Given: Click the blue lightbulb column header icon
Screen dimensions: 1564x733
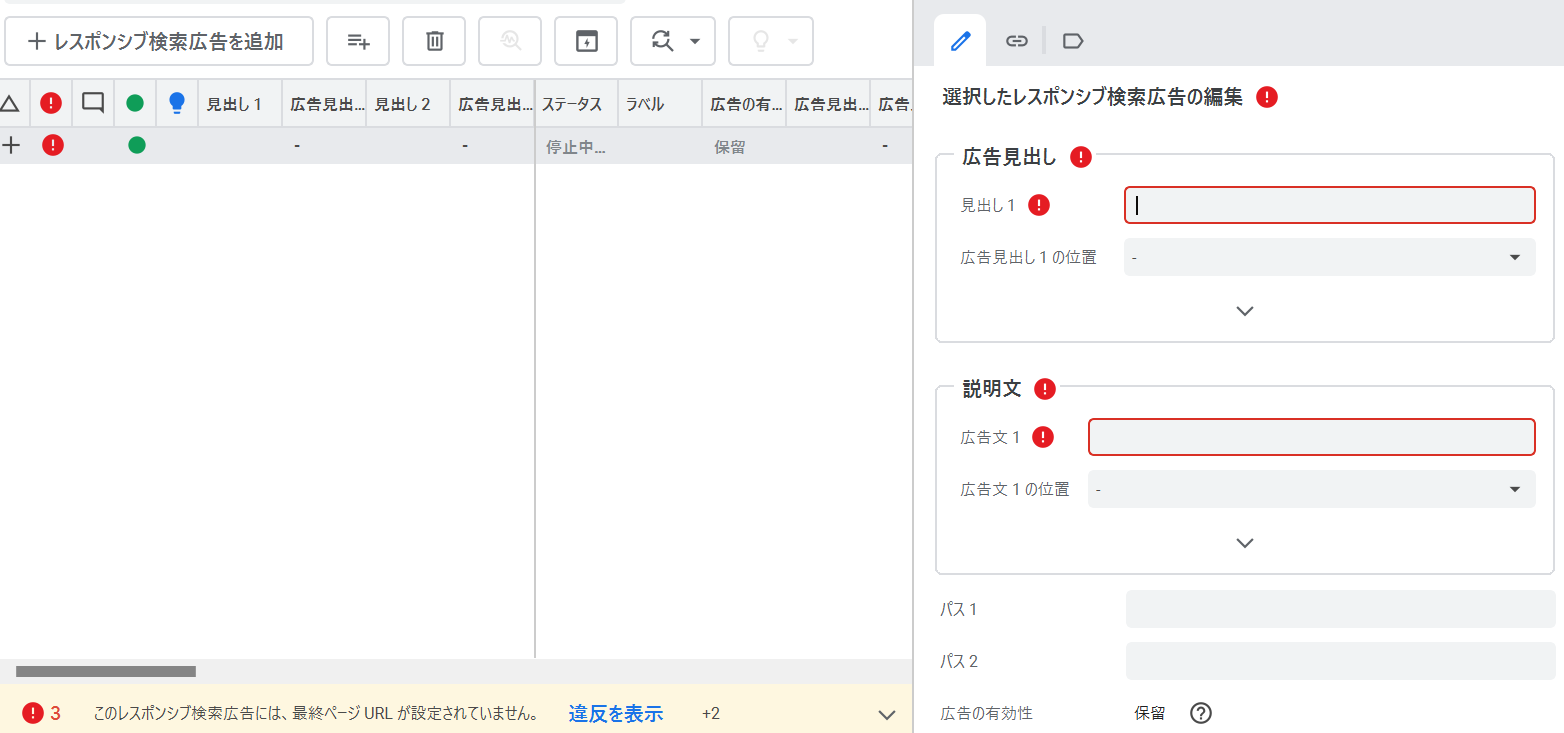Looking at the screenshot, I should 177,103.
